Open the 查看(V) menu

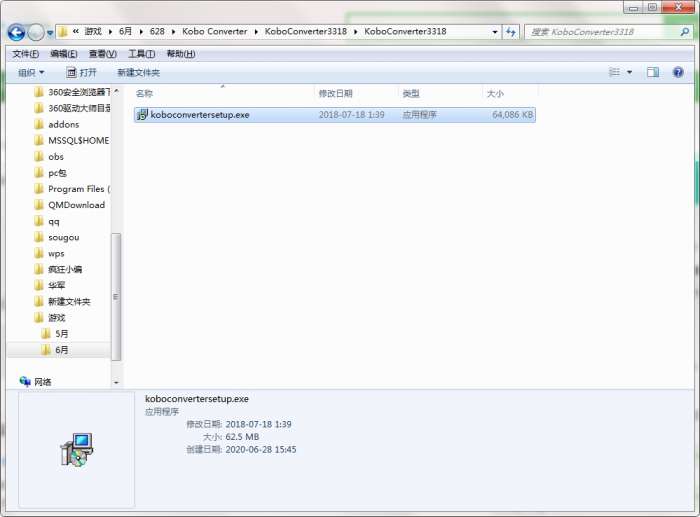pyautogui.click(x=103, y=54)
